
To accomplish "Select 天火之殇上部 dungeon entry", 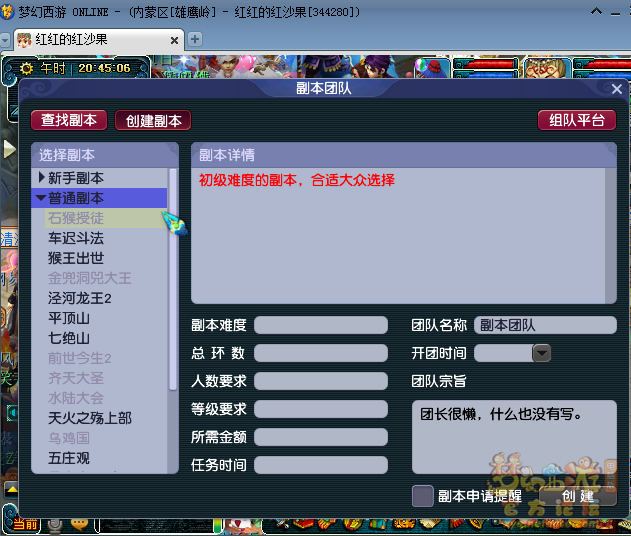I will pyautogui.click(x=90, y=418).
